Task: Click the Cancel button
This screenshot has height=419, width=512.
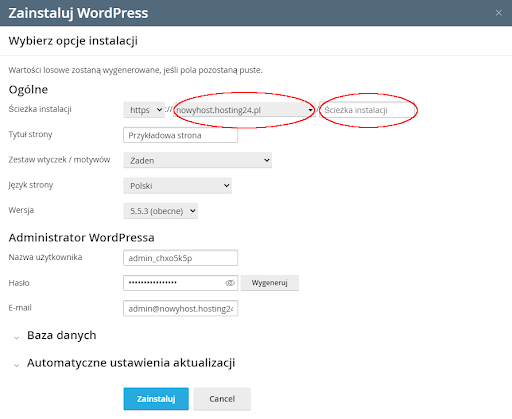Action: (222, 399)
